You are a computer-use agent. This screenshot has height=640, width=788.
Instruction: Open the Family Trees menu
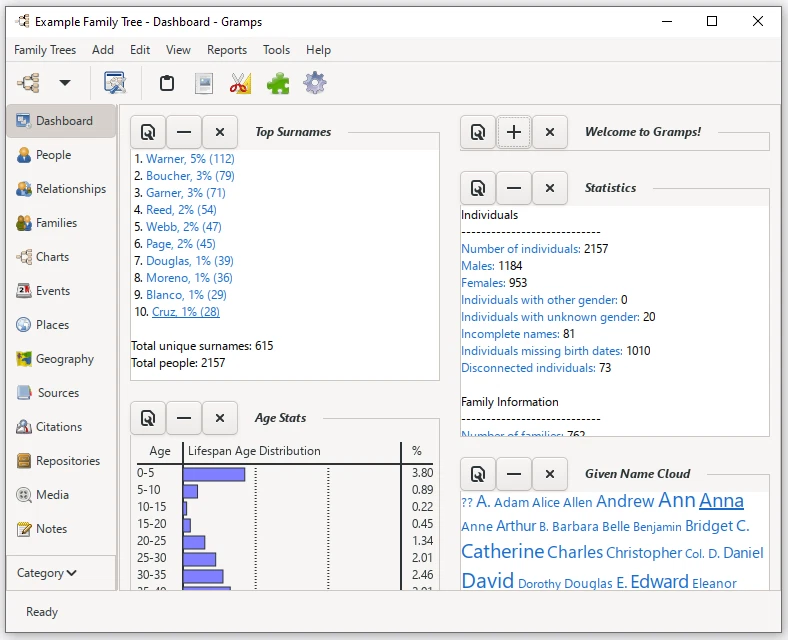click(x=45, y=50)
